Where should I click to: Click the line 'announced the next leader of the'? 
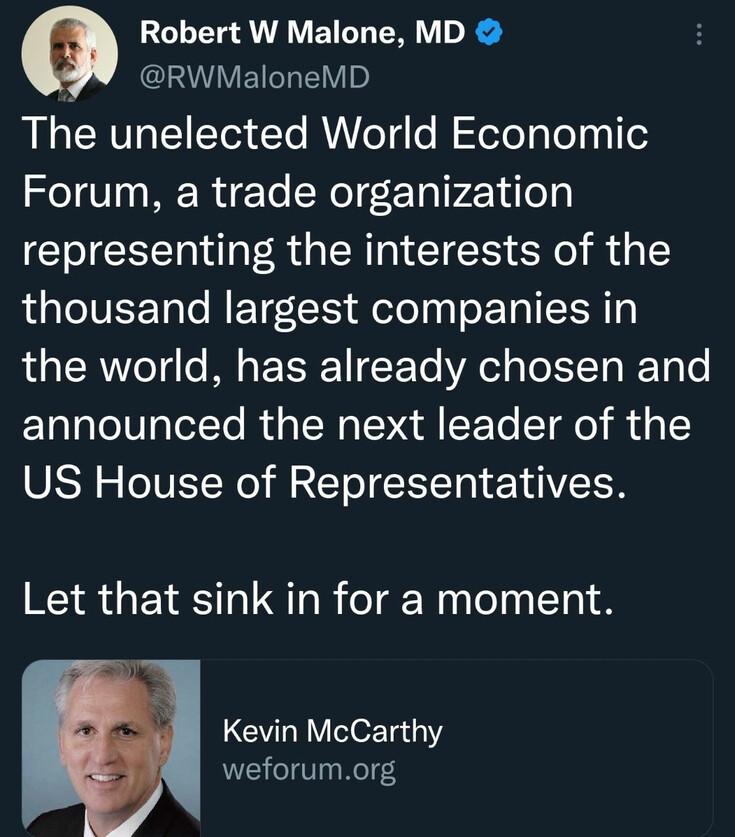(357, 424)
